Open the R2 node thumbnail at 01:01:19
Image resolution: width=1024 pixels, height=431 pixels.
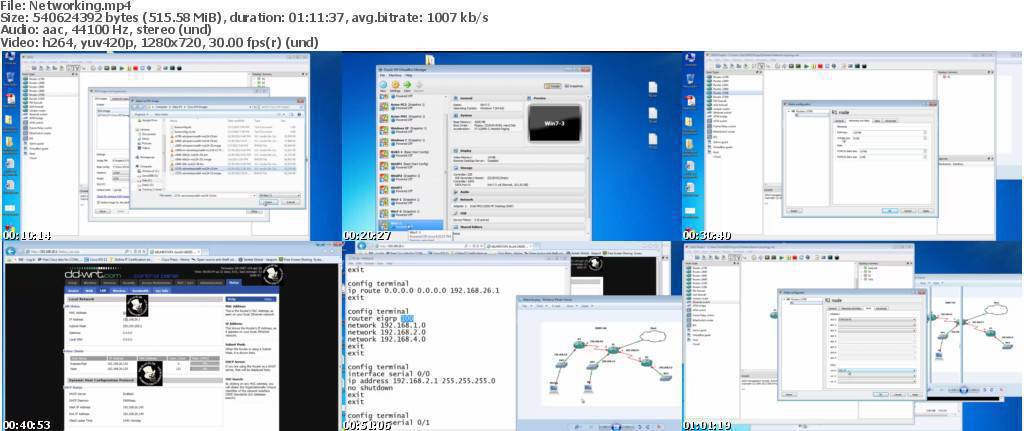coord(853,336)
